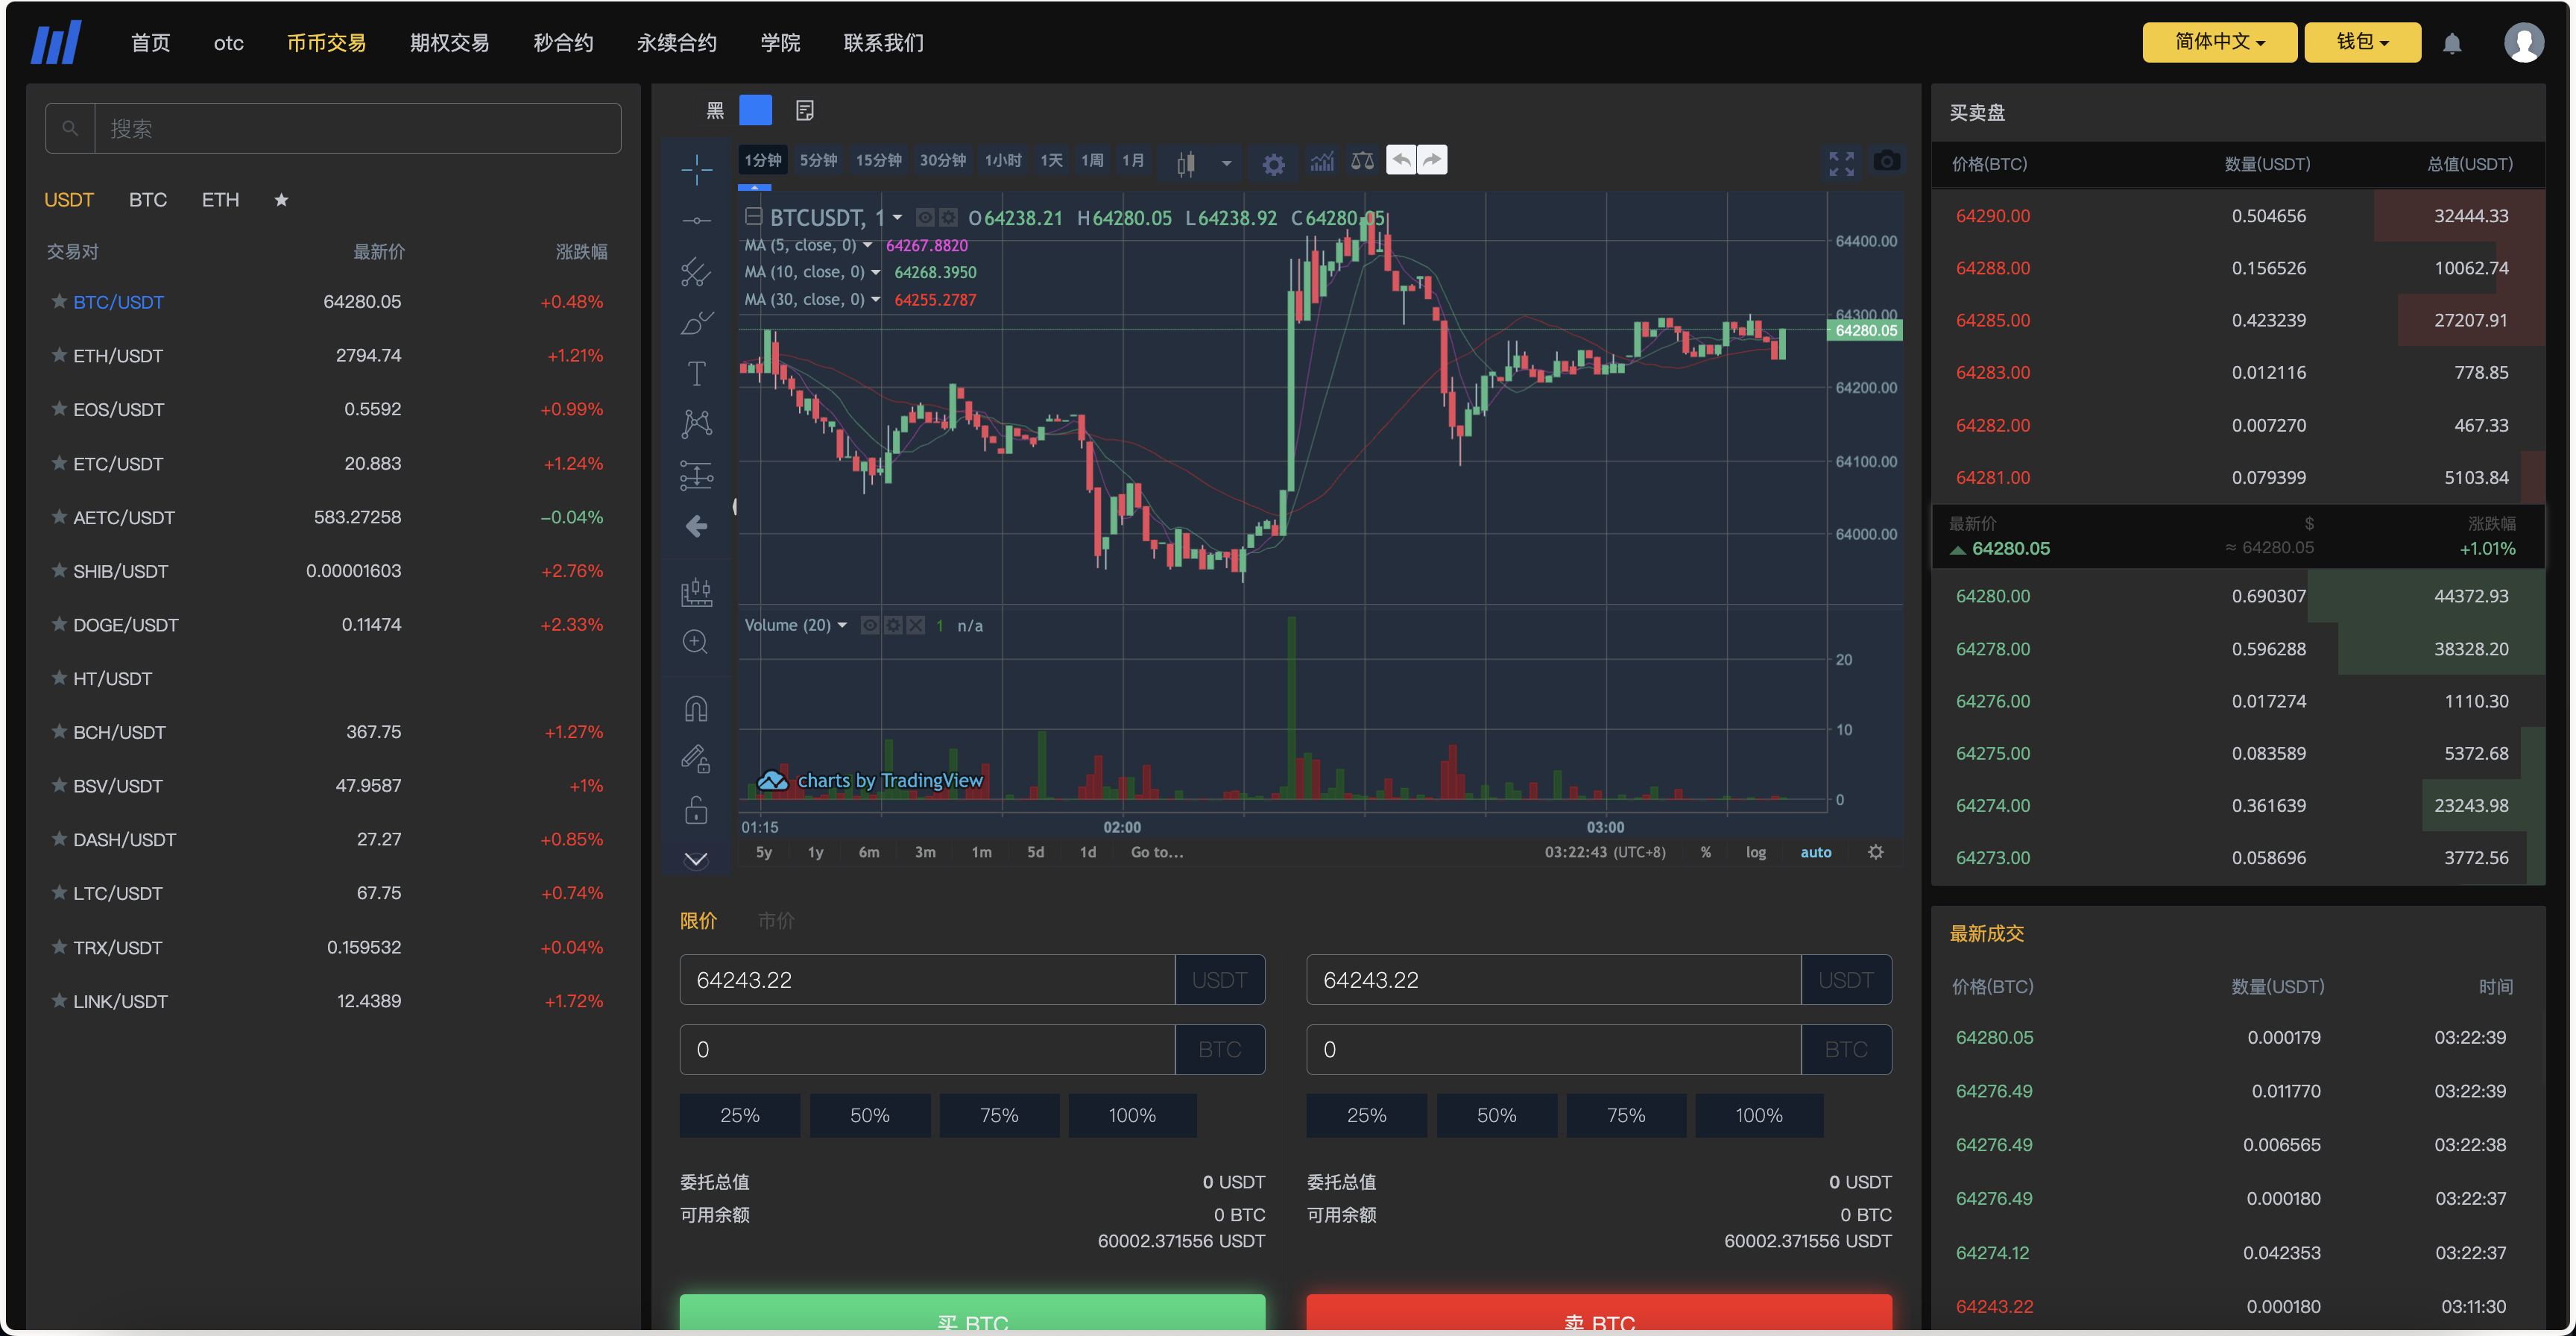Lock all drawings on the chart
The height and width of the screenshot is (1336, 2576).
(x=696, y=810)
